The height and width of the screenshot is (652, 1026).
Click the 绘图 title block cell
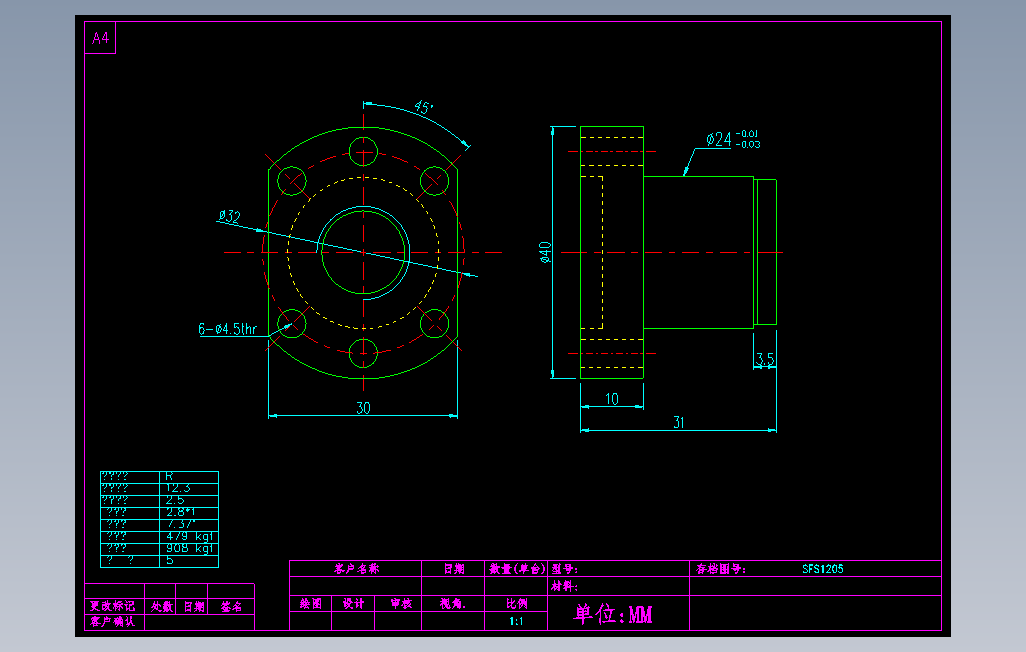311,604
